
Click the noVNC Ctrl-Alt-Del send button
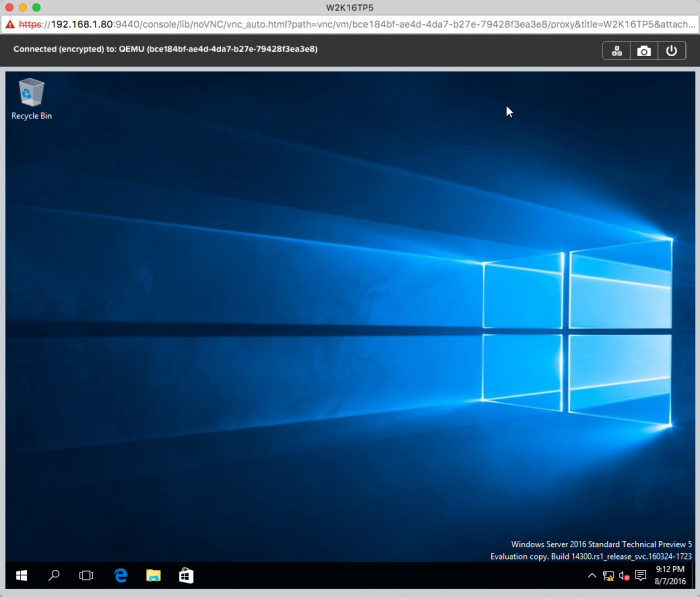[x=617, y=51]
